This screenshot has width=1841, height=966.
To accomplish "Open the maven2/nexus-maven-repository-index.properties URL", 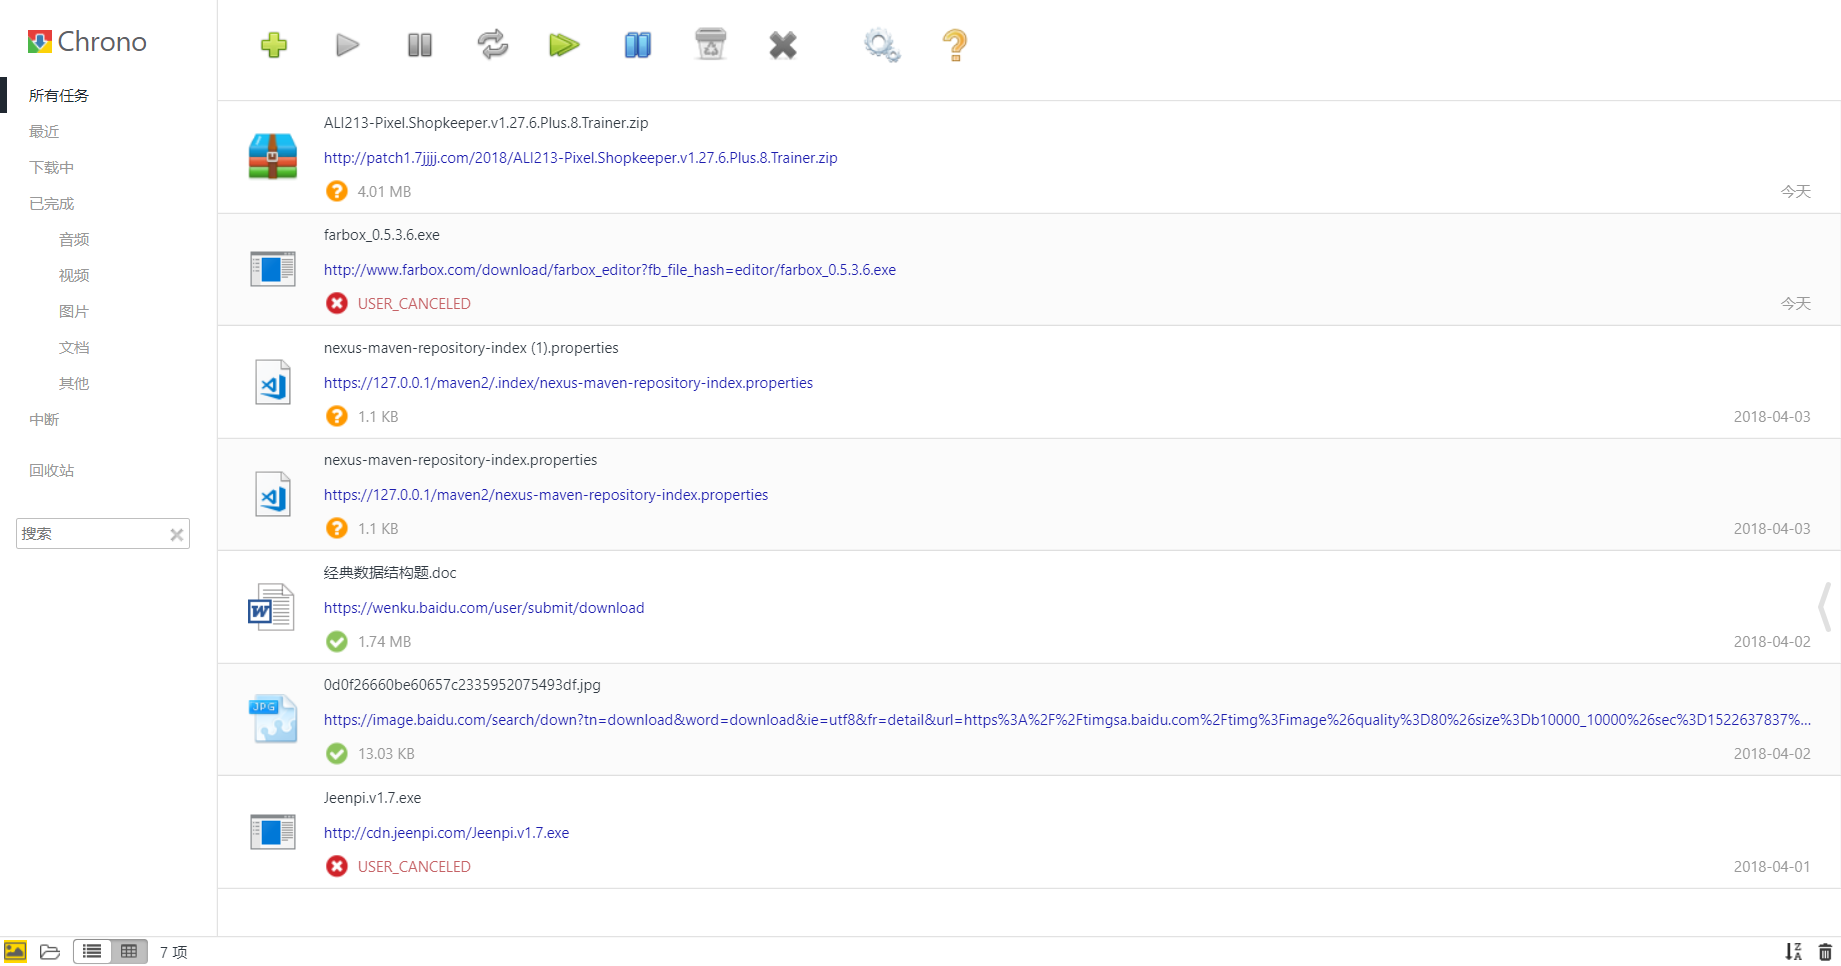I will [546, 495].
